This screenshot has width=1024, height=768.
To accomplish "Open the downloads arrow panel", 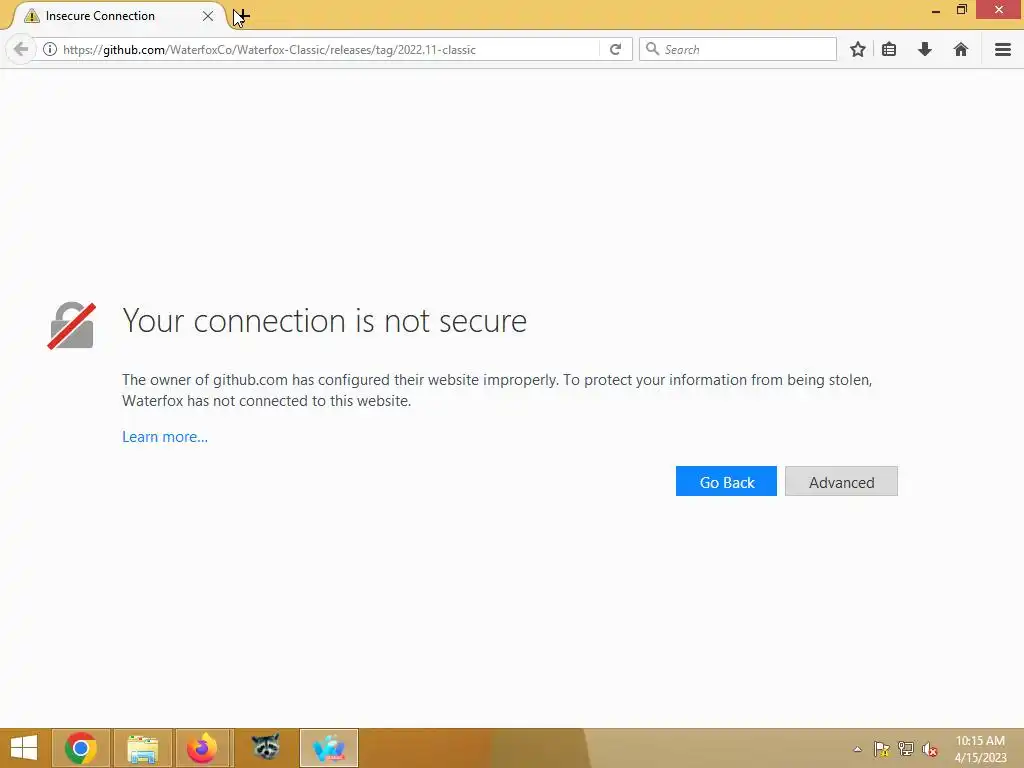I will click(x=925, y=50).
